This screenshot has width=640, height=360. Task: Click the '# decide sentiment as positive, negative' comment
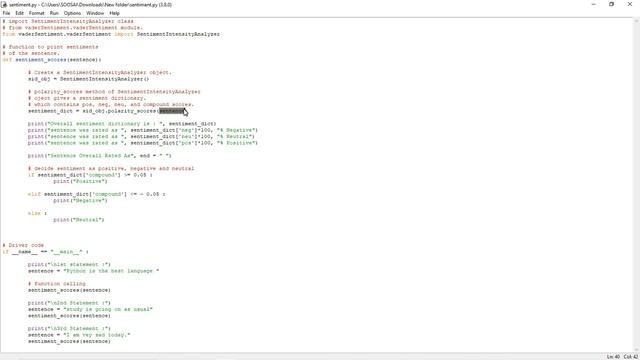click(x=111, y=169)
